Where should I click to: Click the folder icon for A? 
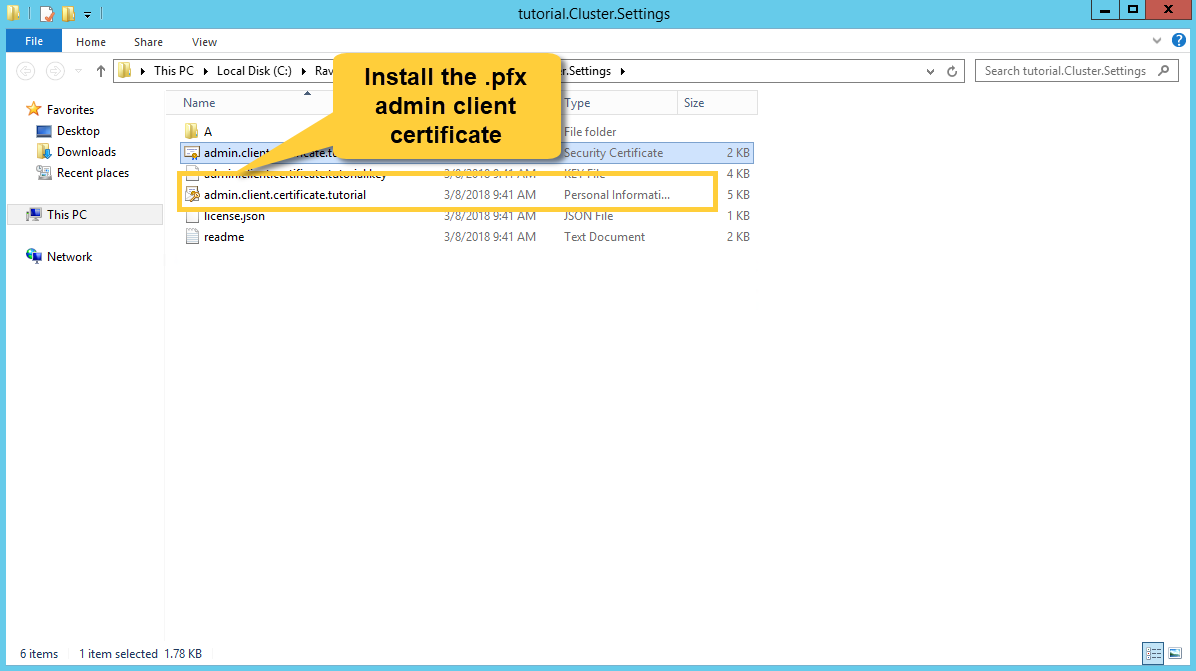tap(191, 131)
